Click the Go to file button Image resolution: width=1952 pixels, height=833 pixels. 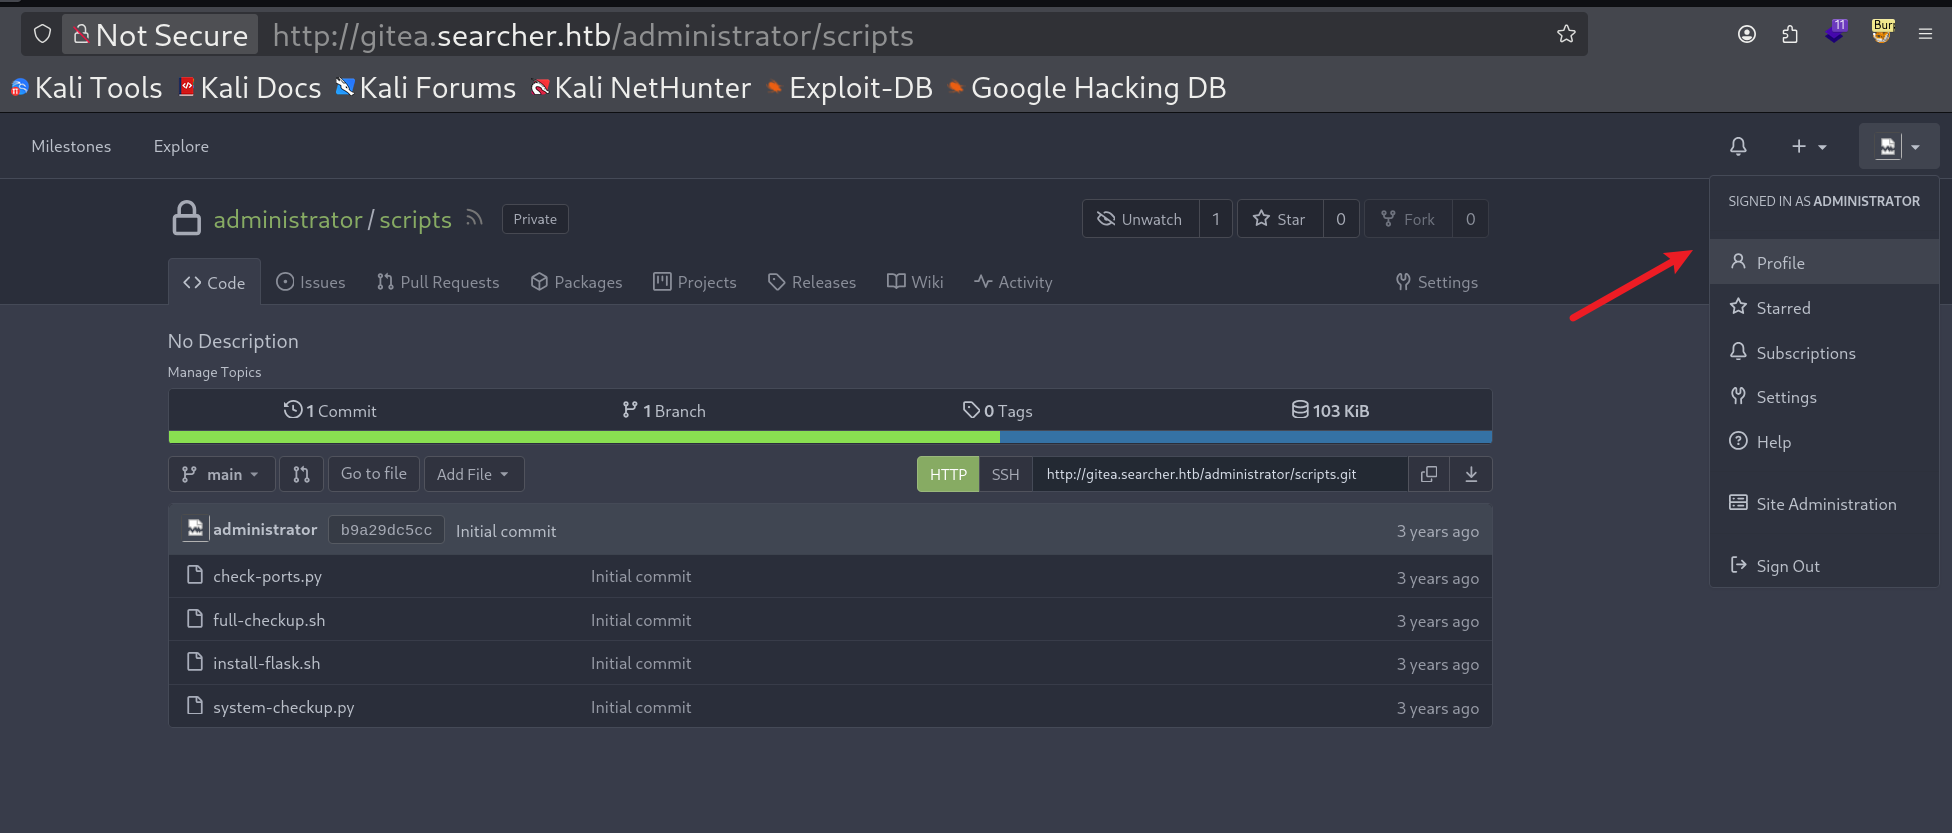374,474
